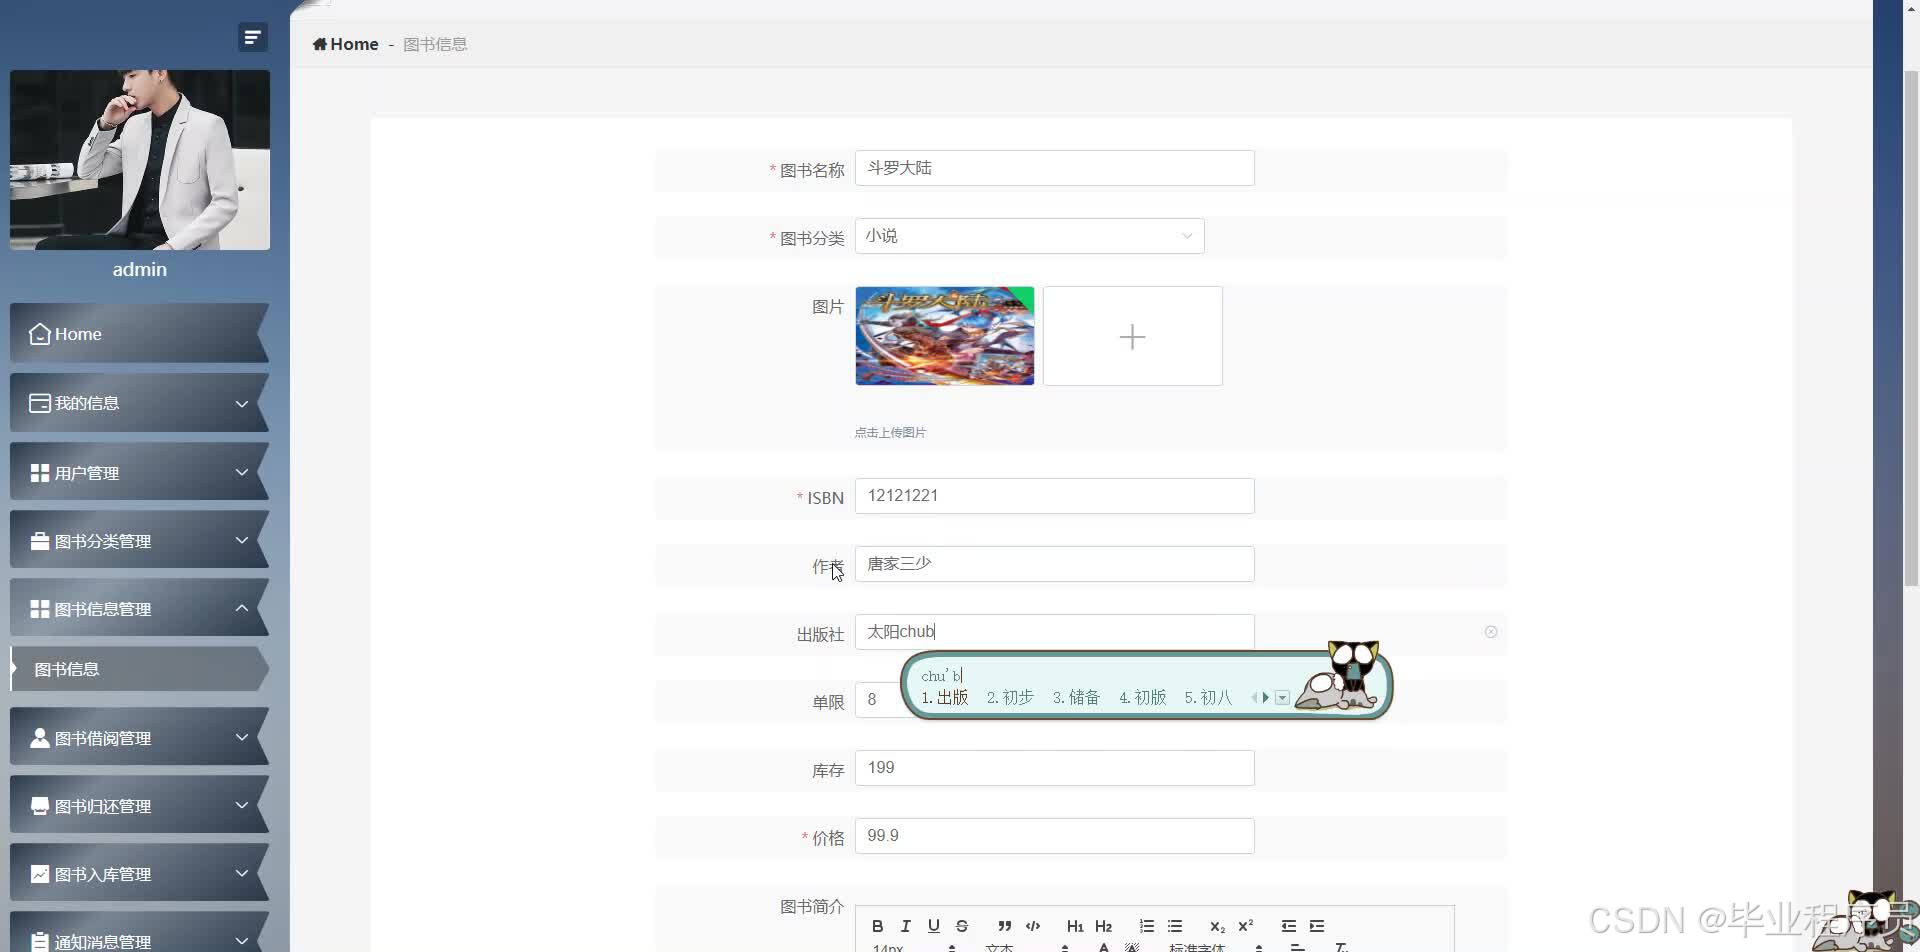The width and height of the screenshot is (1920, 952).
Task: Click the Home breadcrumb link
Action: [345, 44]
